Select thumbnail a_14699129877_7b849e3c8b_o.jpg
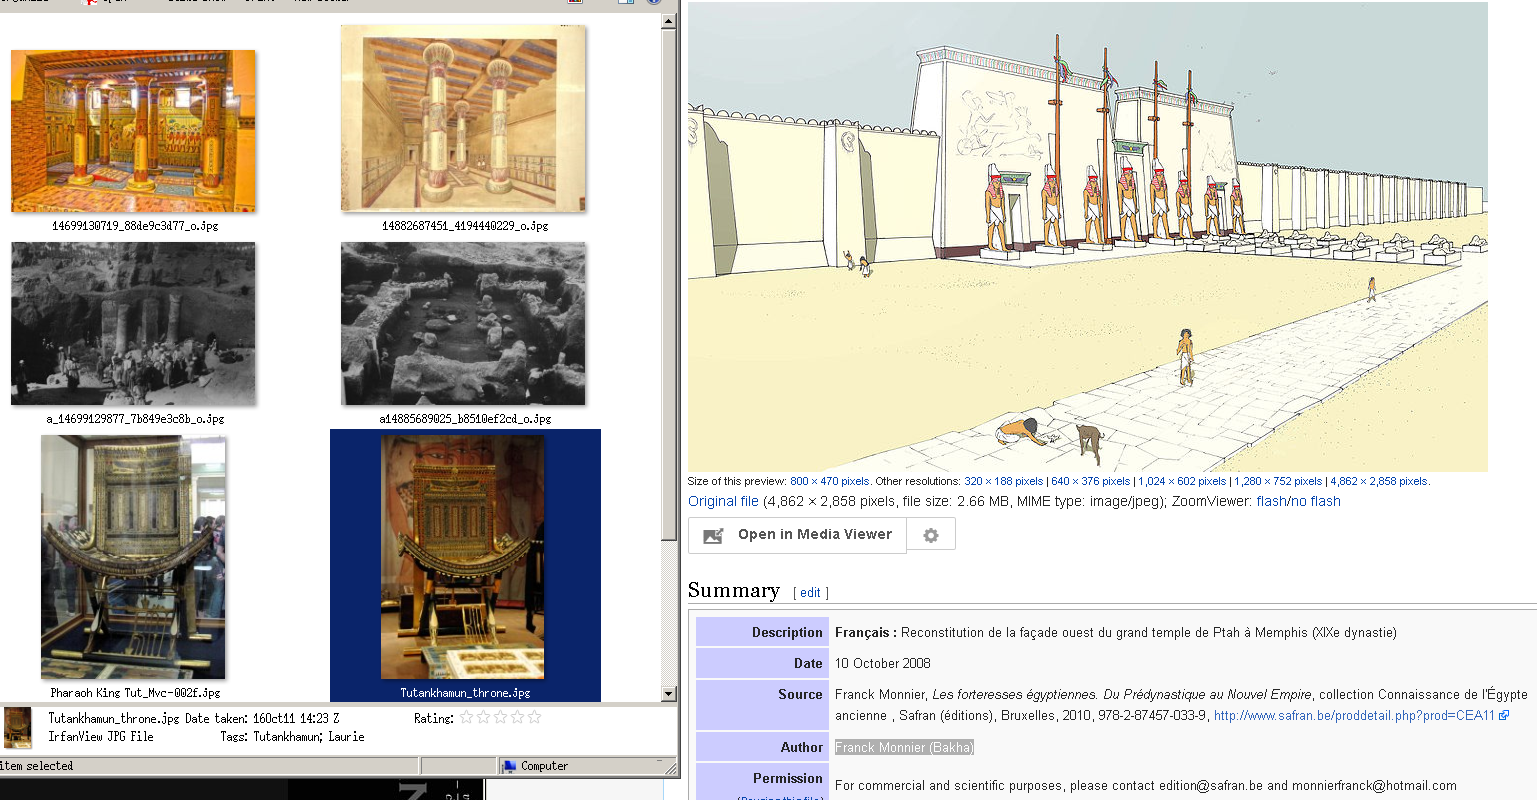This screenshot has width=1537, height=800. click(x=134, y=323)
